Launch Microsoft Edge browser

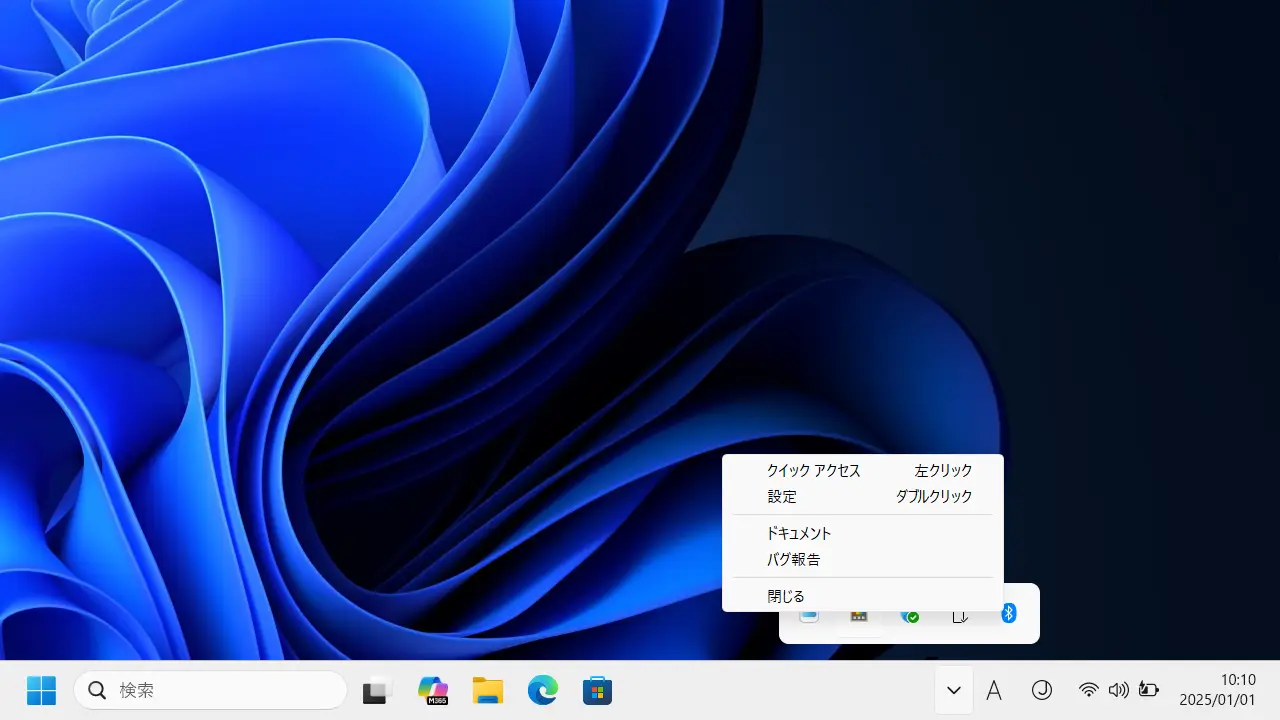click(543, 690)
